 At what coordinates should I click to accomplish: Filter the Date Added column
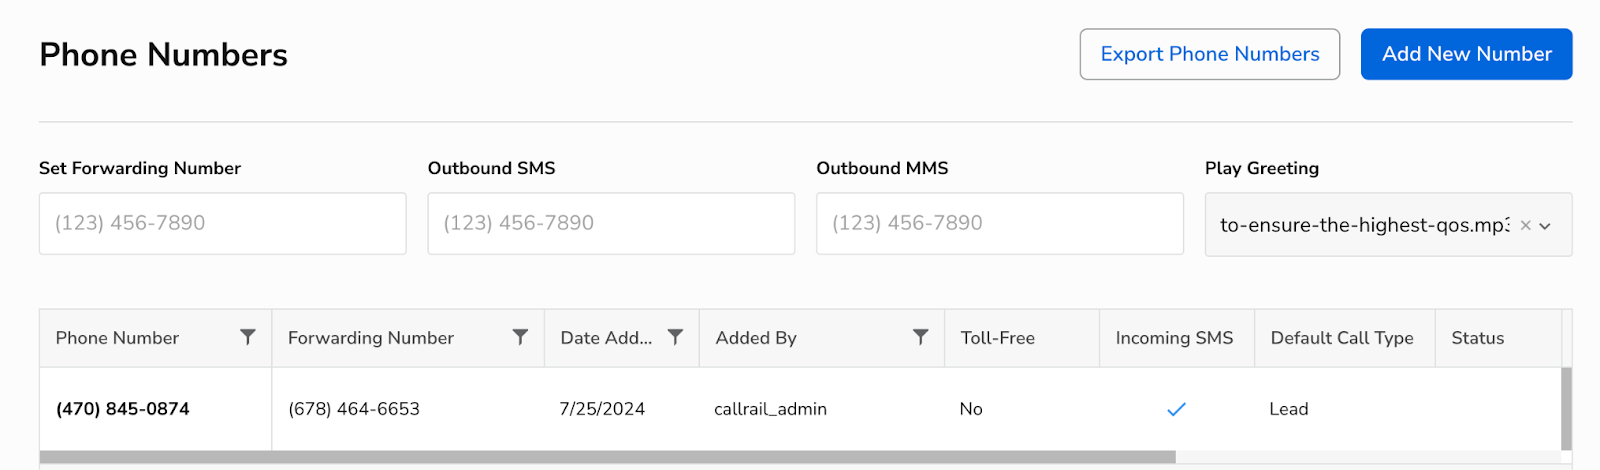(676, 337)
